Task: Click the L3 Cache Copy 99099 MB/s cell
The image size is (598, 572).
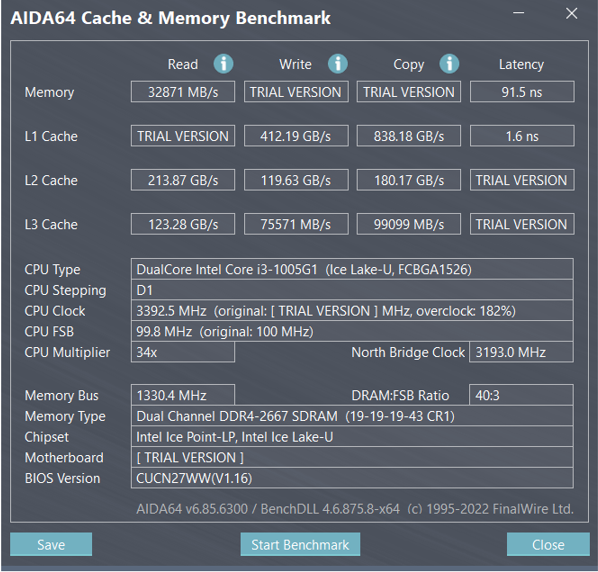Action: pos(409,224)
